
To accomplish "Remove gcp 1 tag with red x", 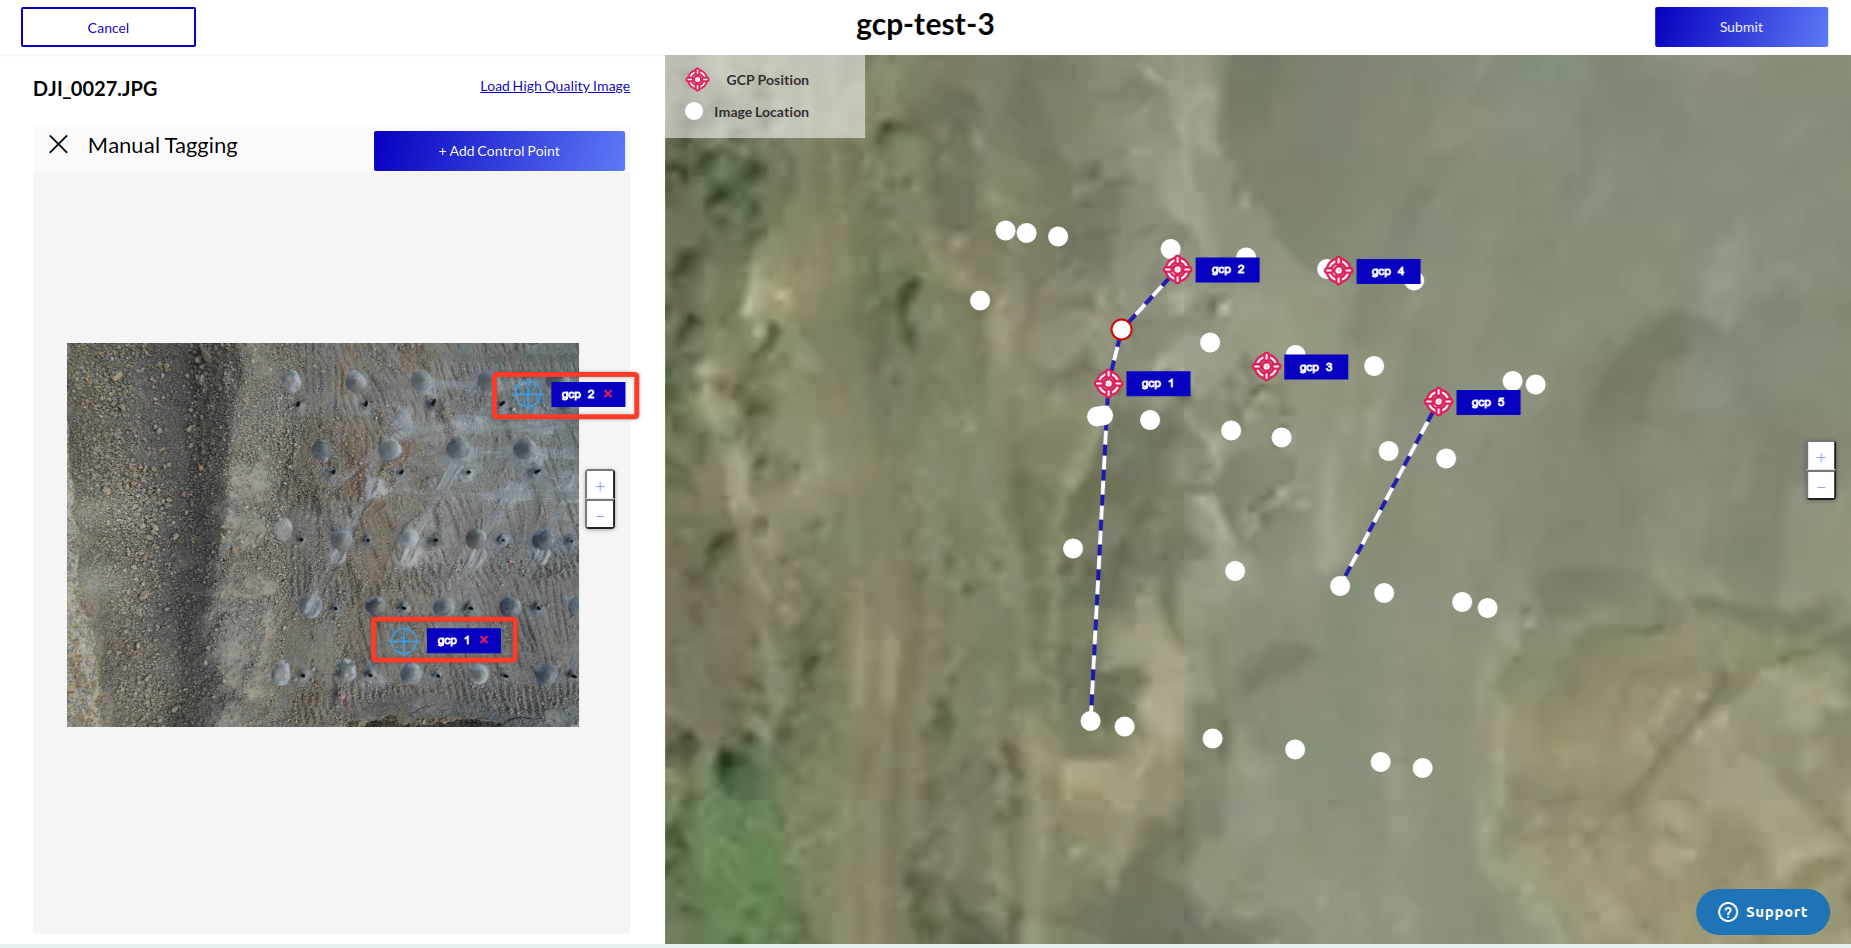I will point(484,640).
